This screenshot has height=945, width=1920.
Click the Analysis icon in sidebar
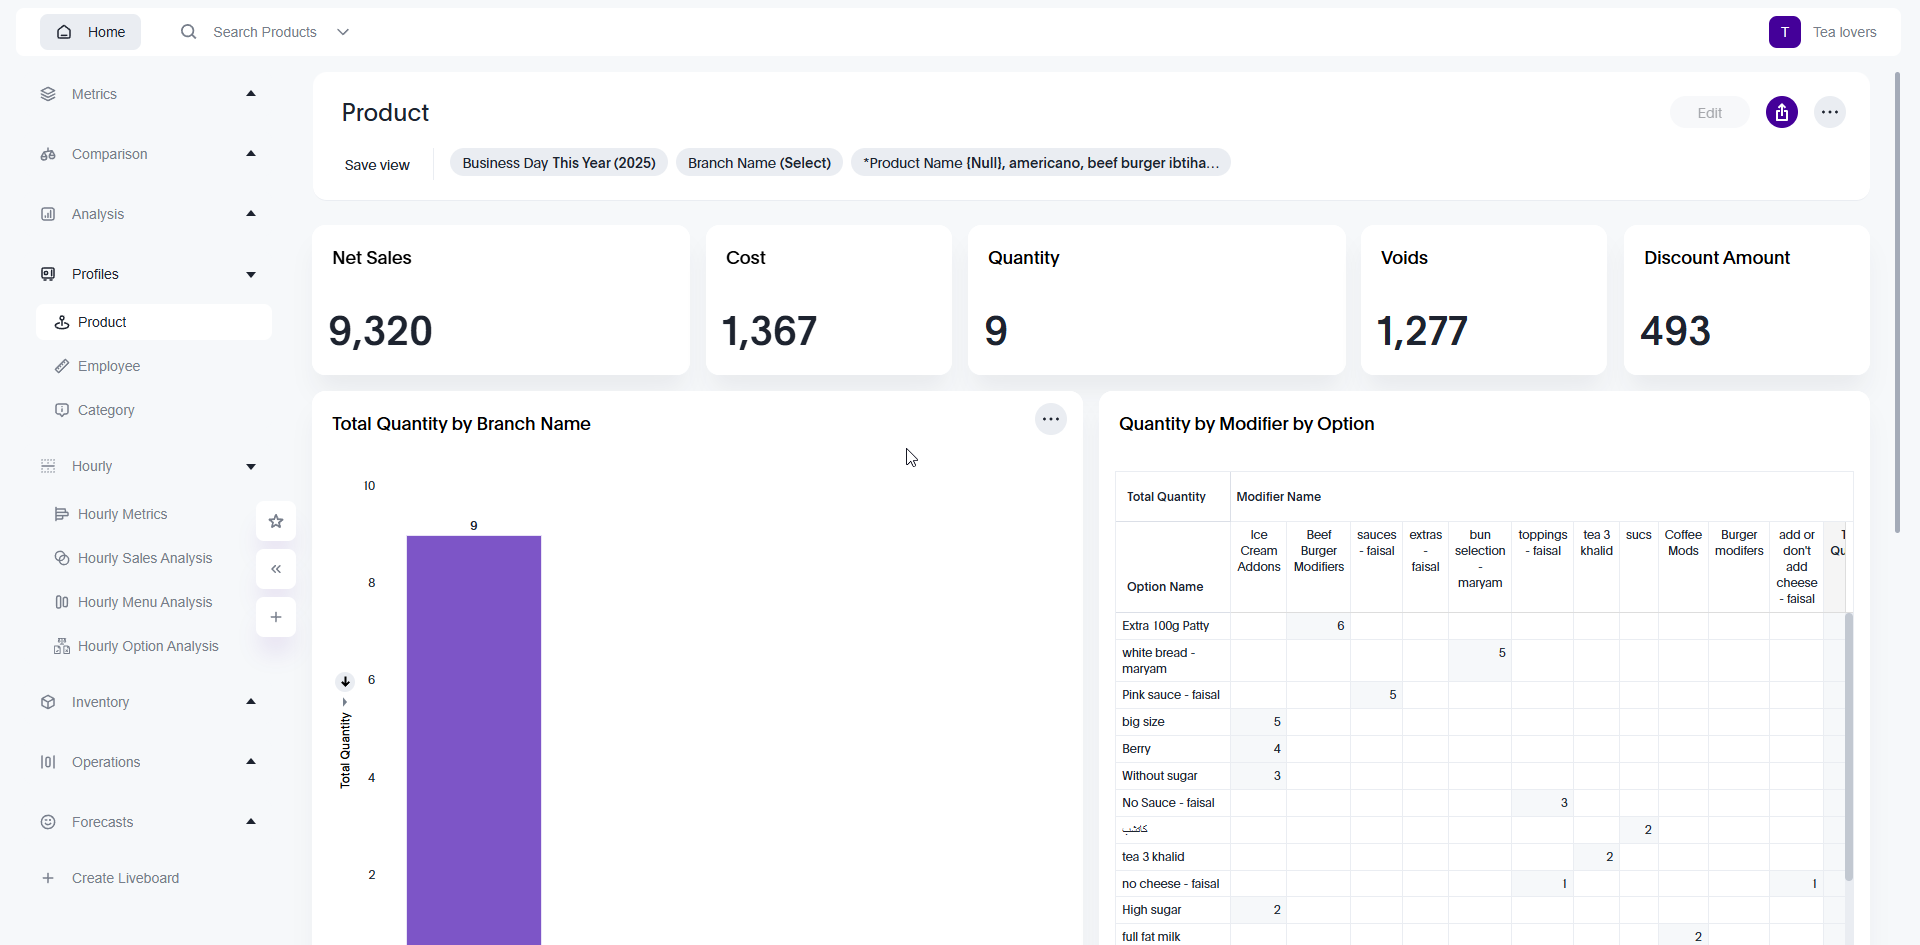(x=48, y=213)
